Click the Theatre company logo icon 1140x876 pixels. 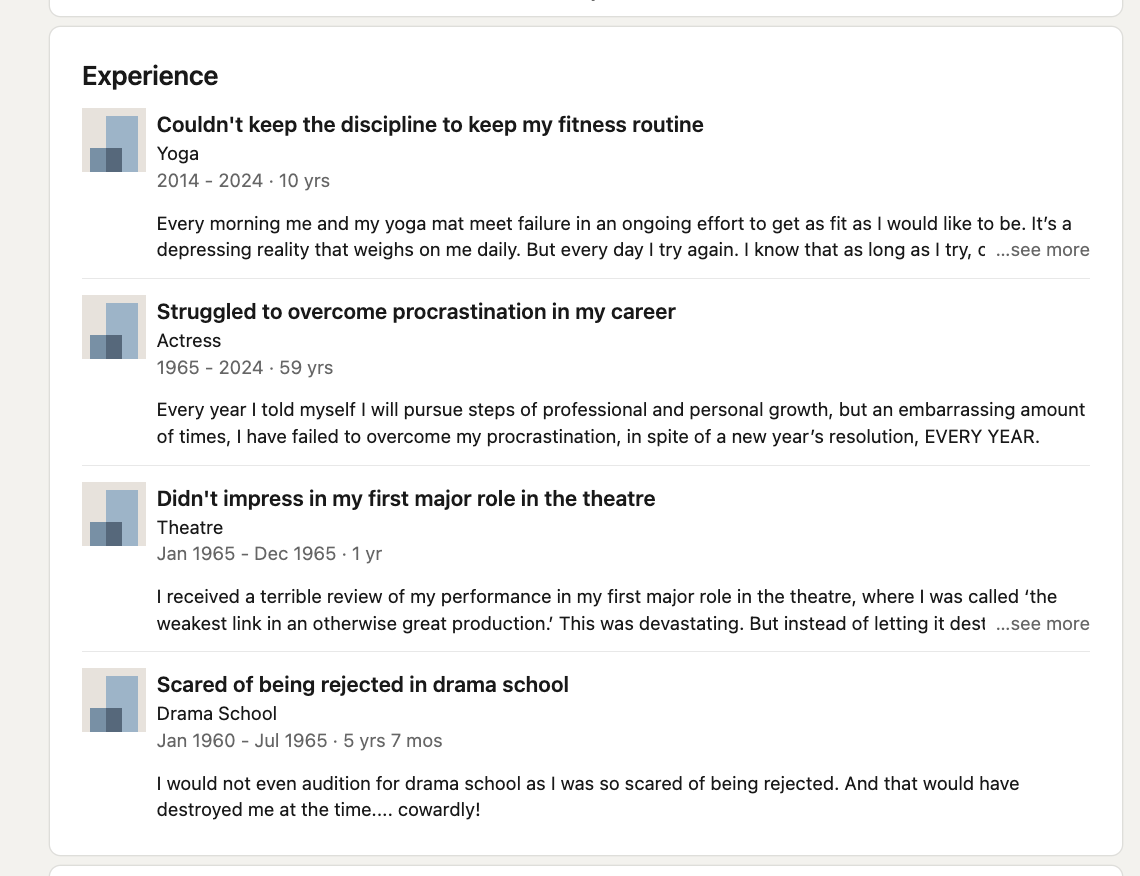[114, 514]
